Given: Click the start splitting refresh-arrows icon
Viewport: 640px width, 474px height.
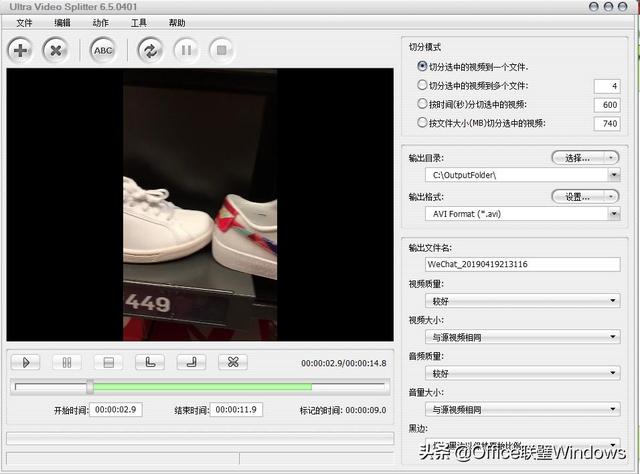Looking at the screenshot, I should (x=150, y=49).
